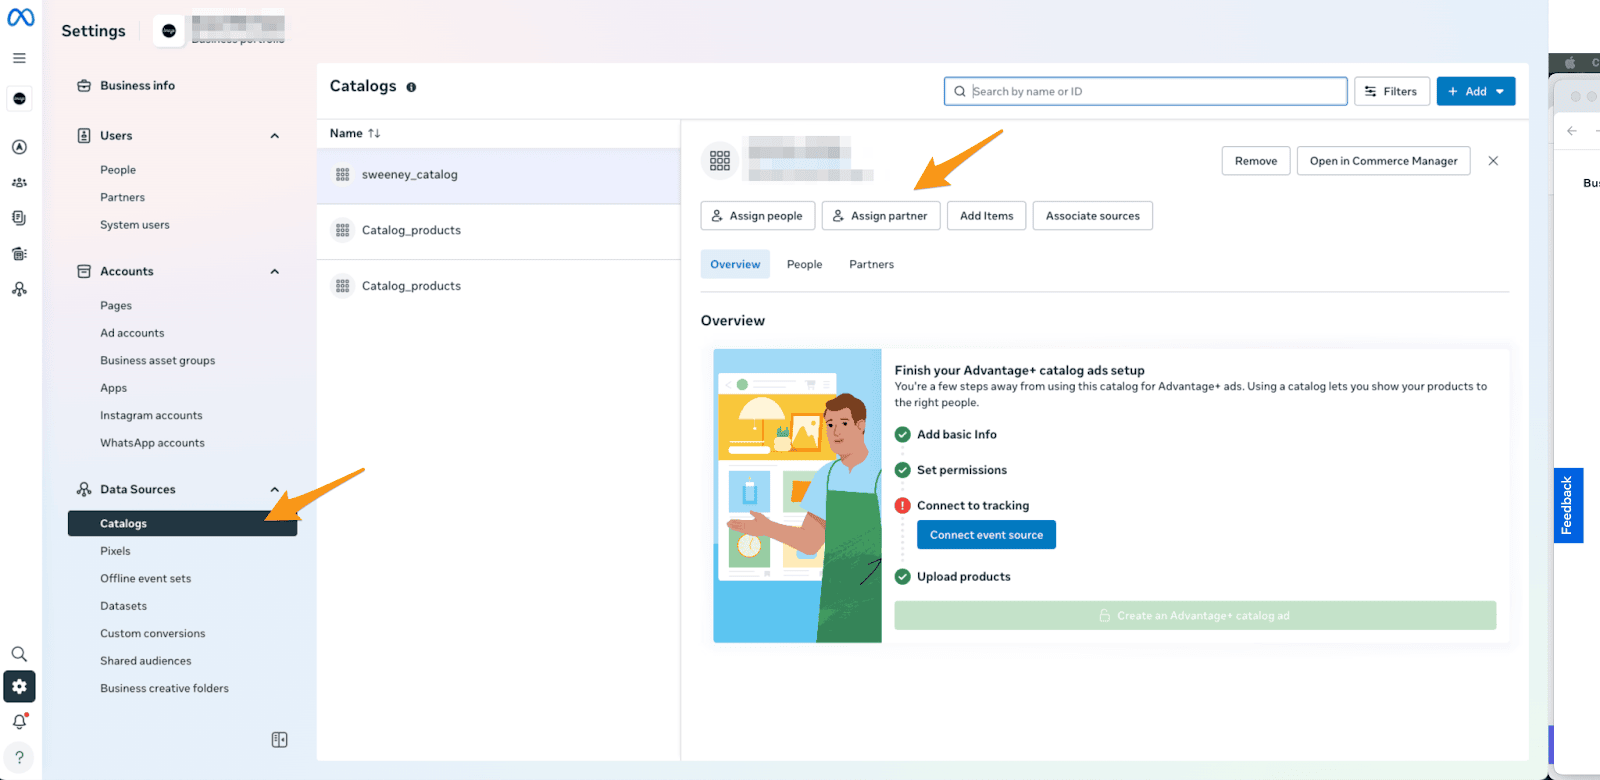Collapse the sidebar panel icon
Image resolution: width=1600 pixels, height=780 pixels.
pyautogui.click(x=279, y=740)
